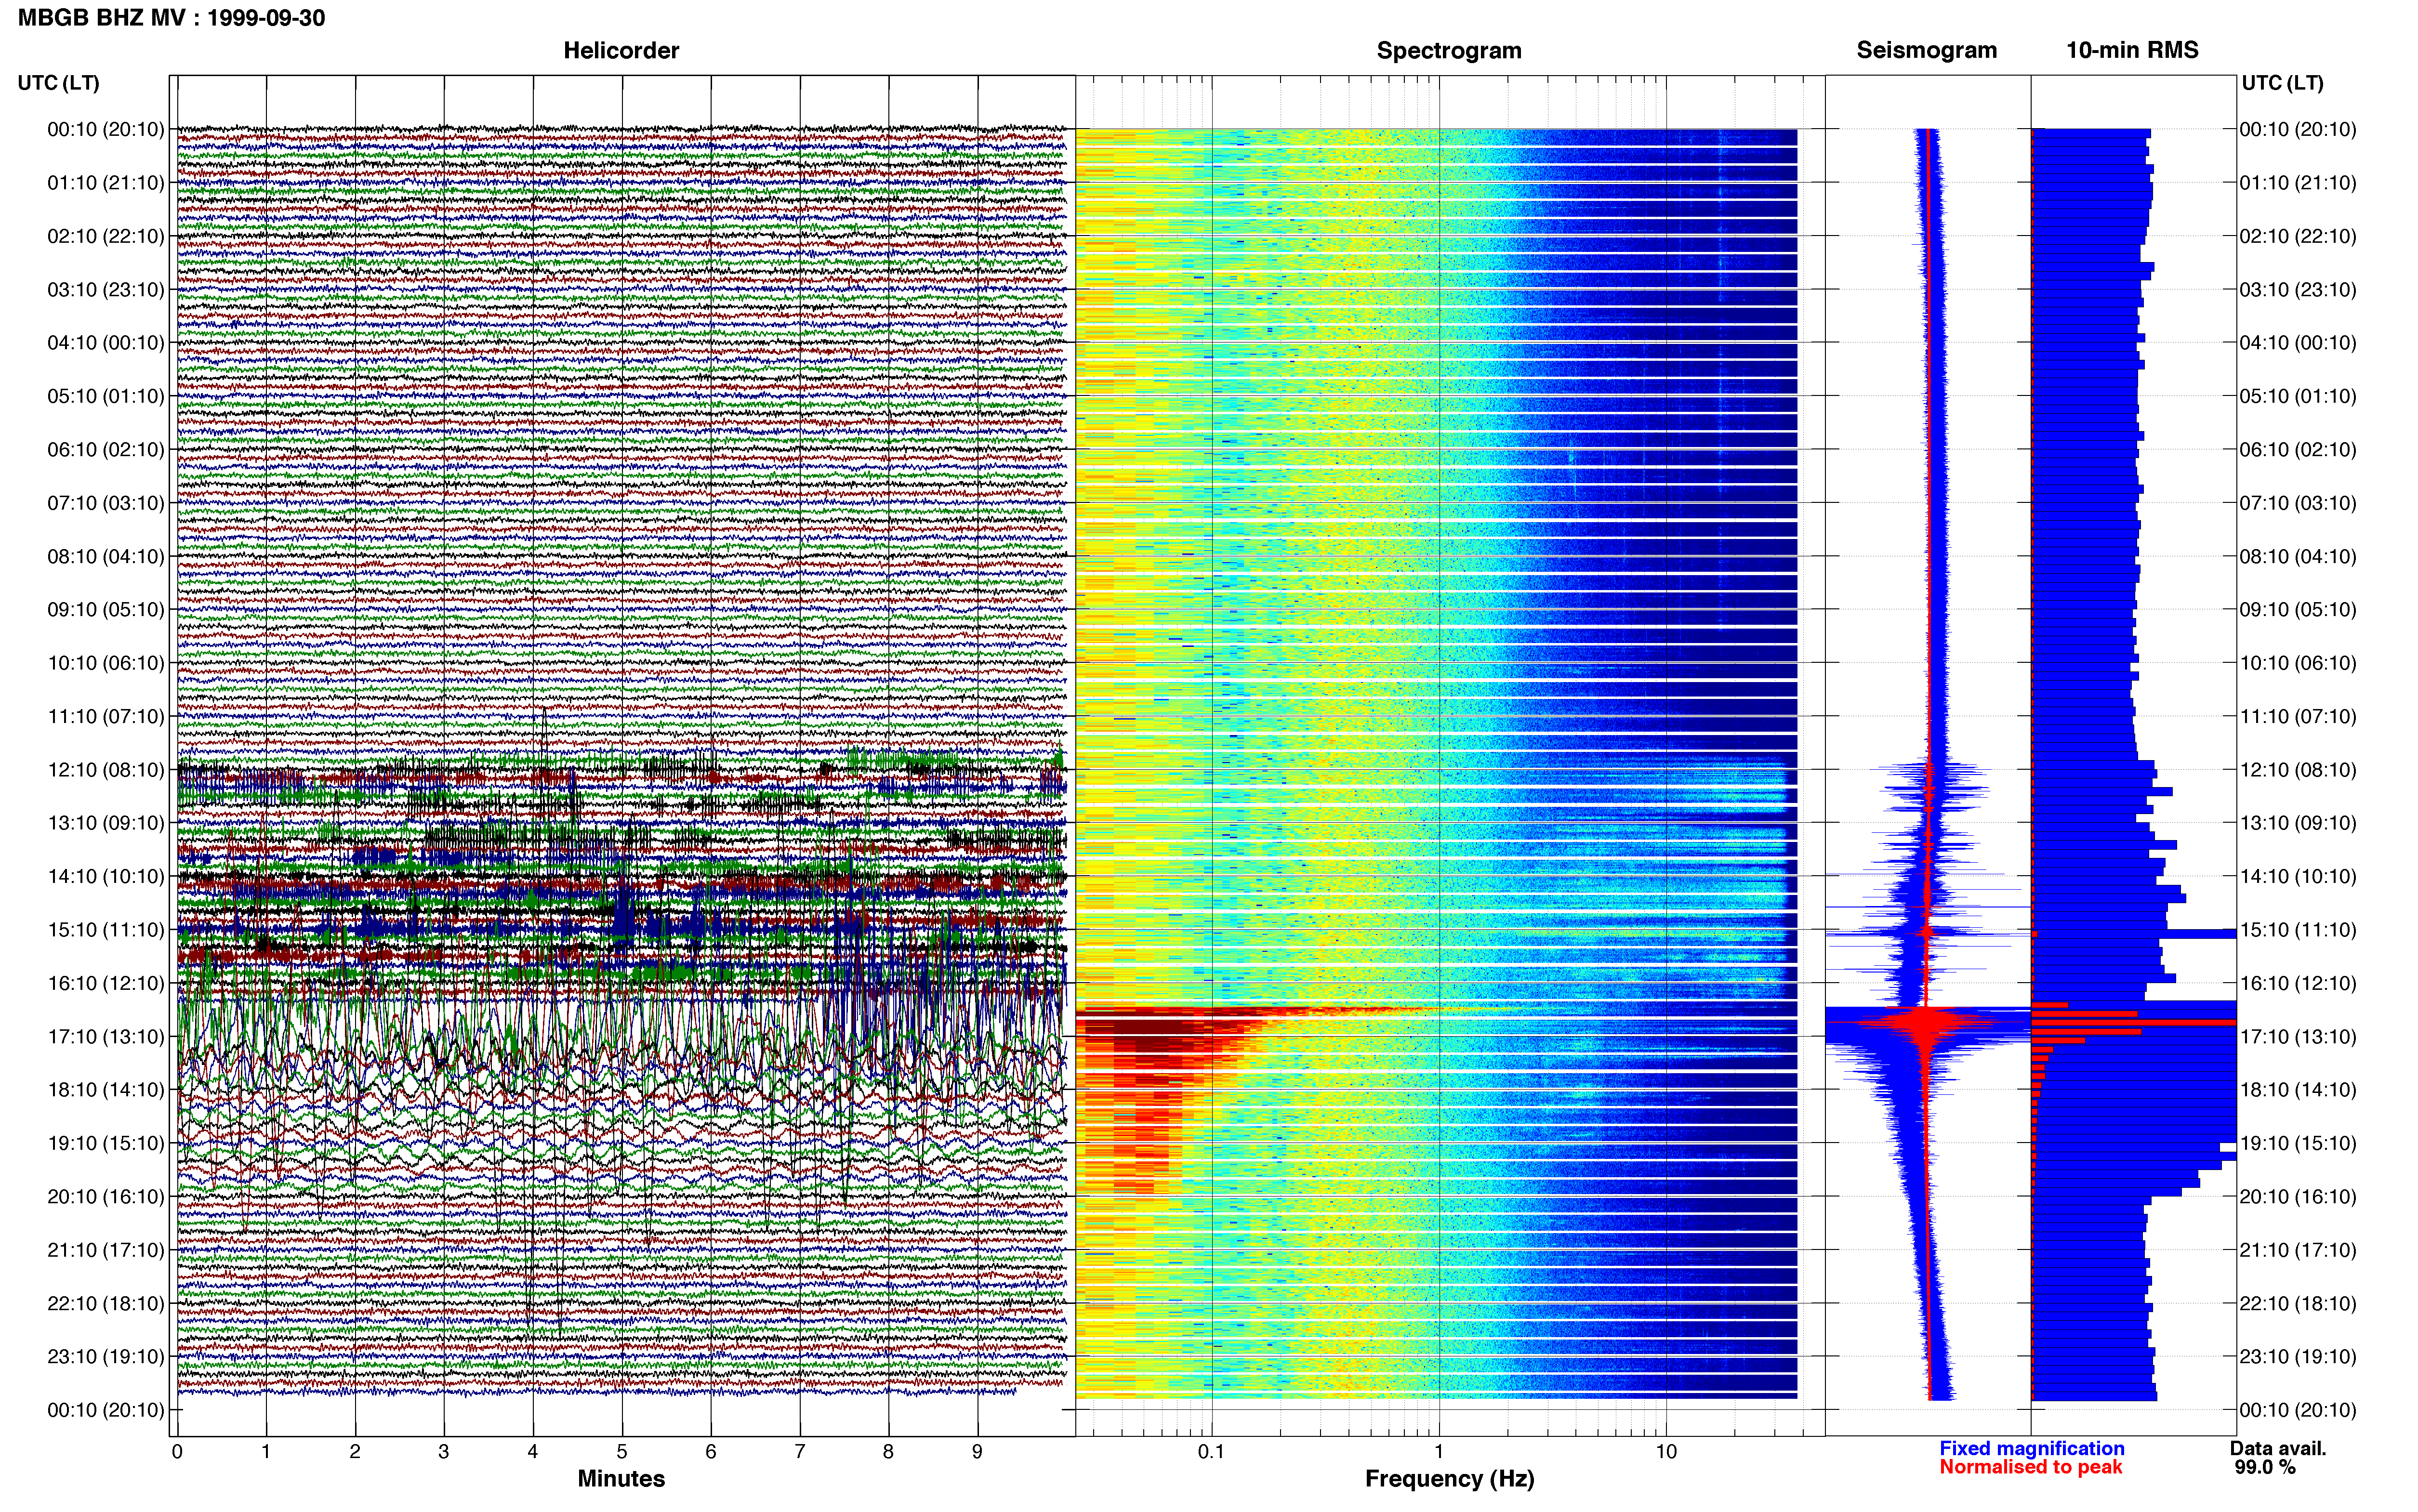Click '20:10 (16:10)' on the right time axis
This screenshot has width=2418, height=1512.
2298,1196
